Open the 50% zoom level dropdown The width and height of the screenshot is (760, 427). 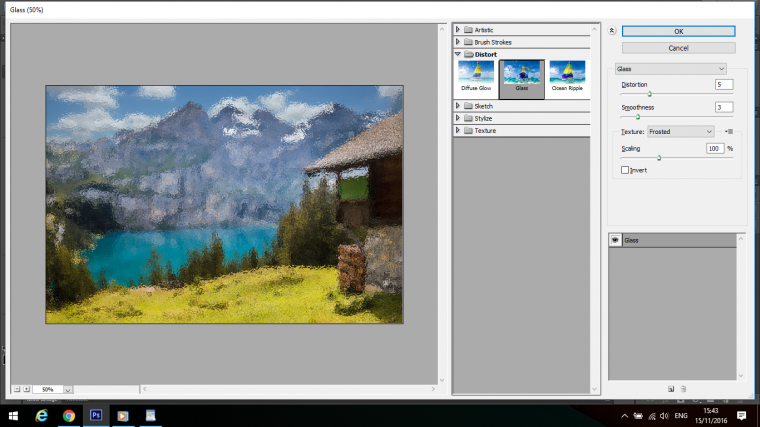pyautogui.click(x=68, y=390)
